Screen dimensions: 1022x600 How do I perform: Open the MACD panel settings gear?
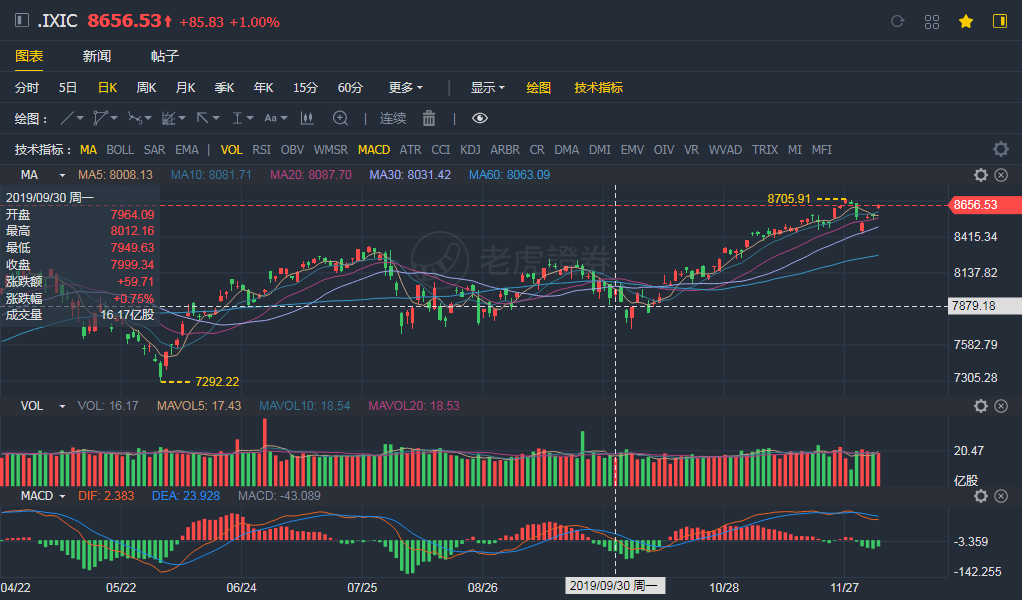pyautogui.click(x=981, y=496)
